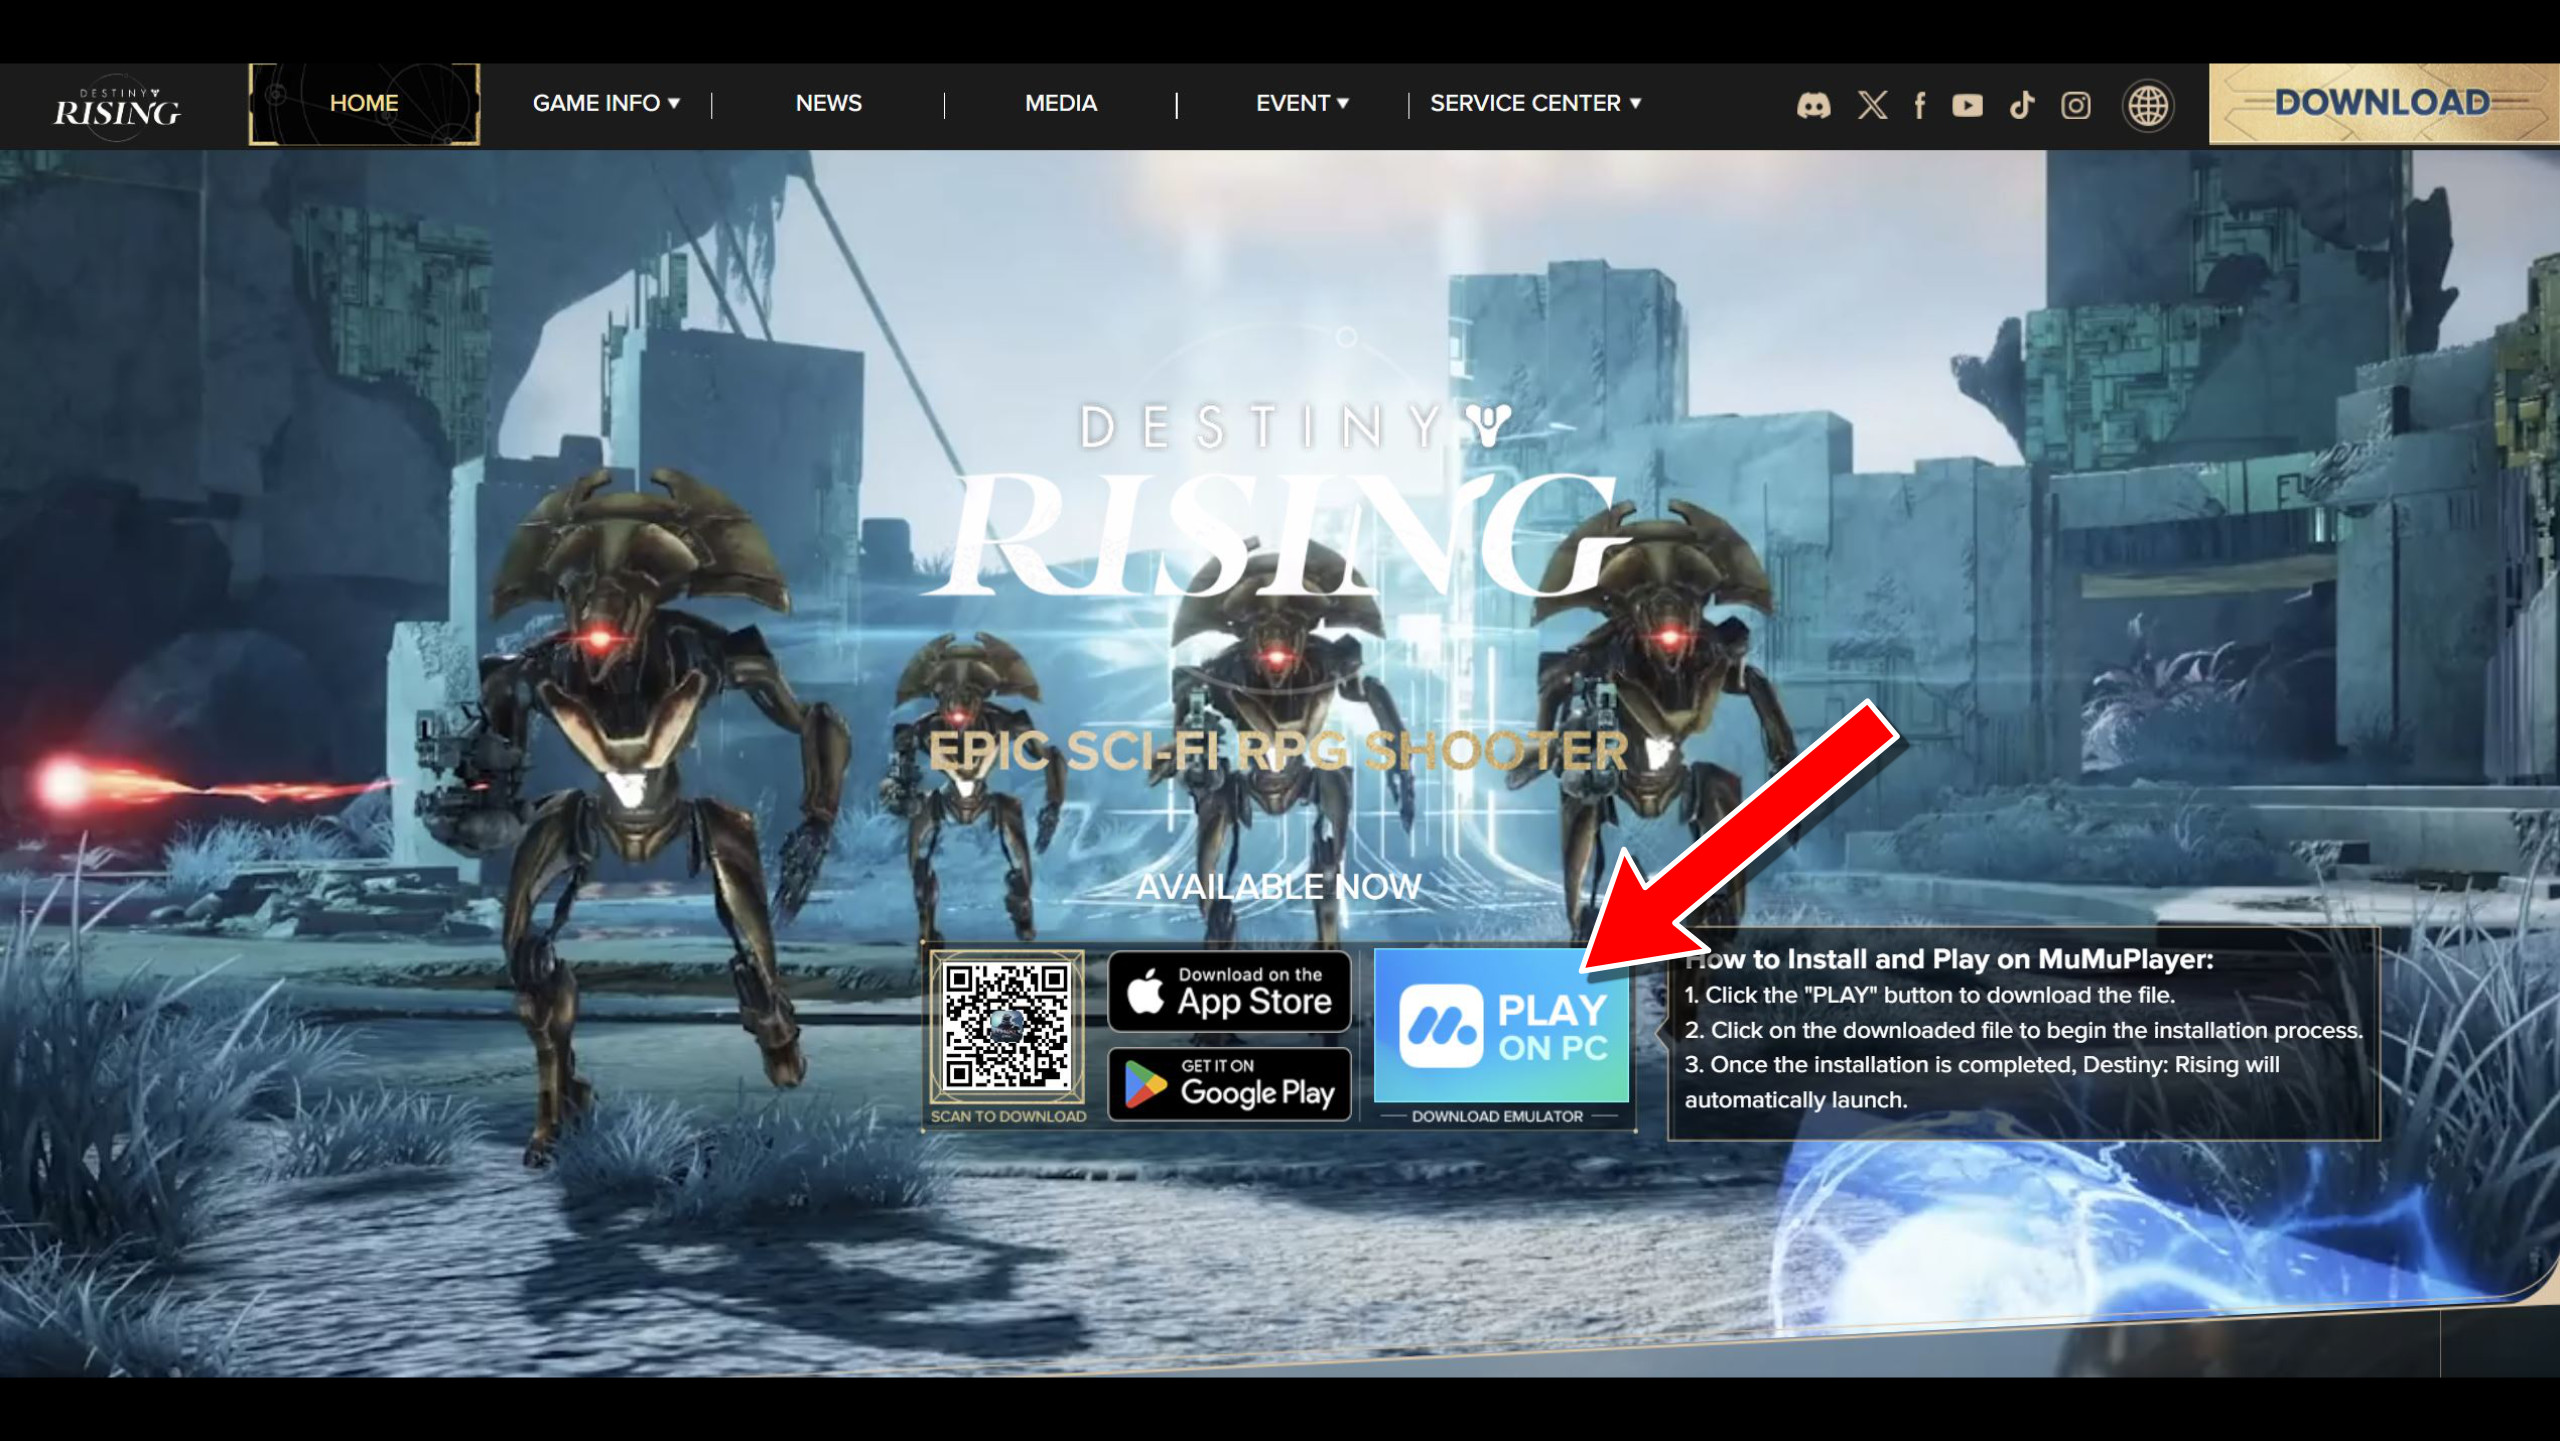Click the Download Emulator label
The height and width of the screenshot is (1441, 2560).
tap(1497, 1116)
